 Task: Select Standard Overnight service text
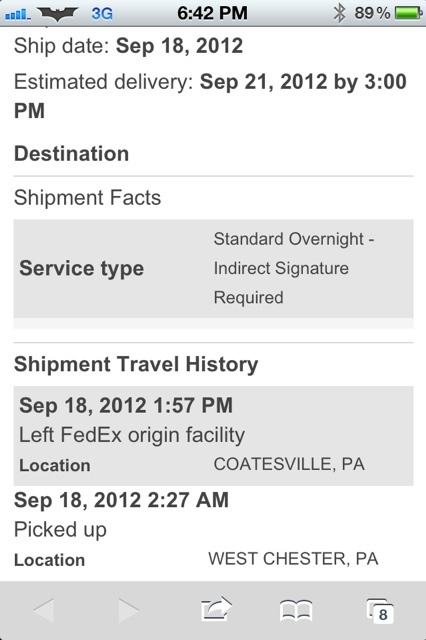[294, 268]
